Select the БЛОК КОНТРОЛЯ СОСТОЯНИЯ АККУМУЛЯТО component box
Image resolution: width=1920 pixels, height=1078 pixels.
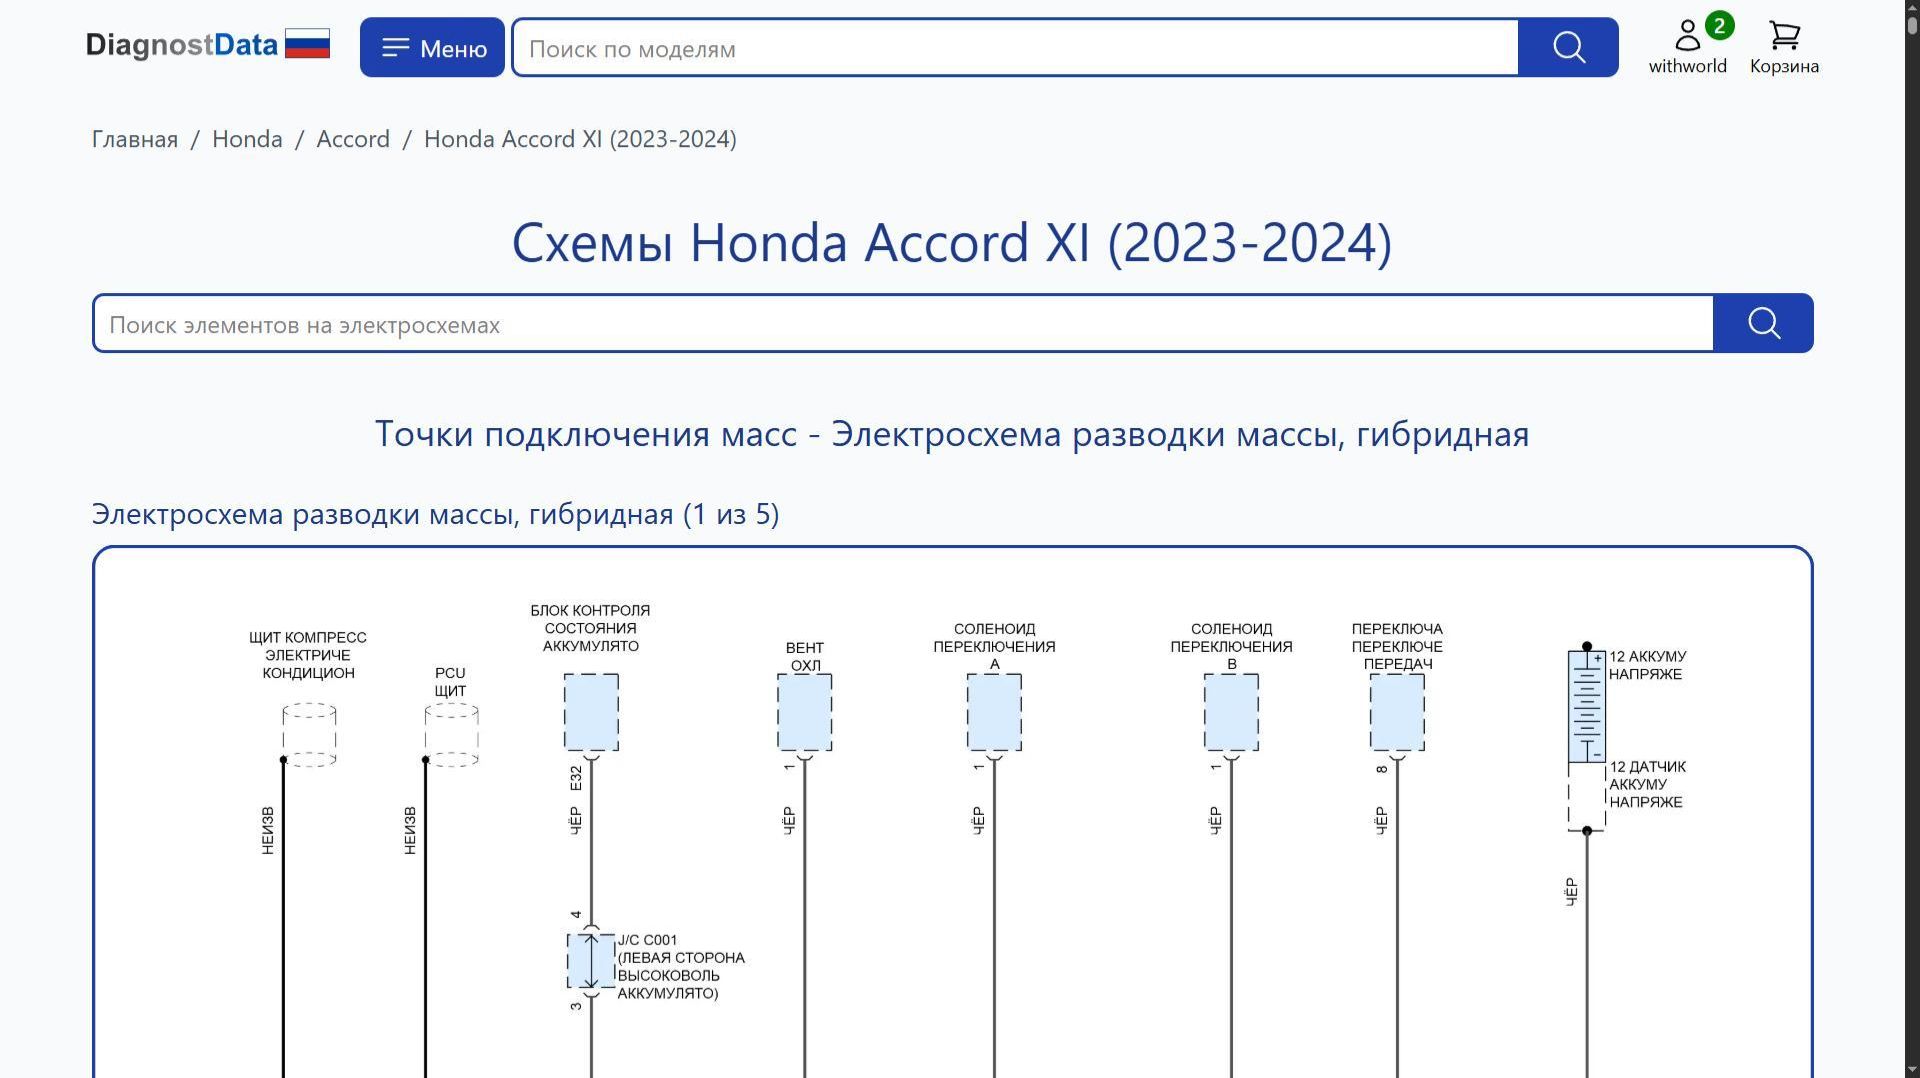(591, 712)
